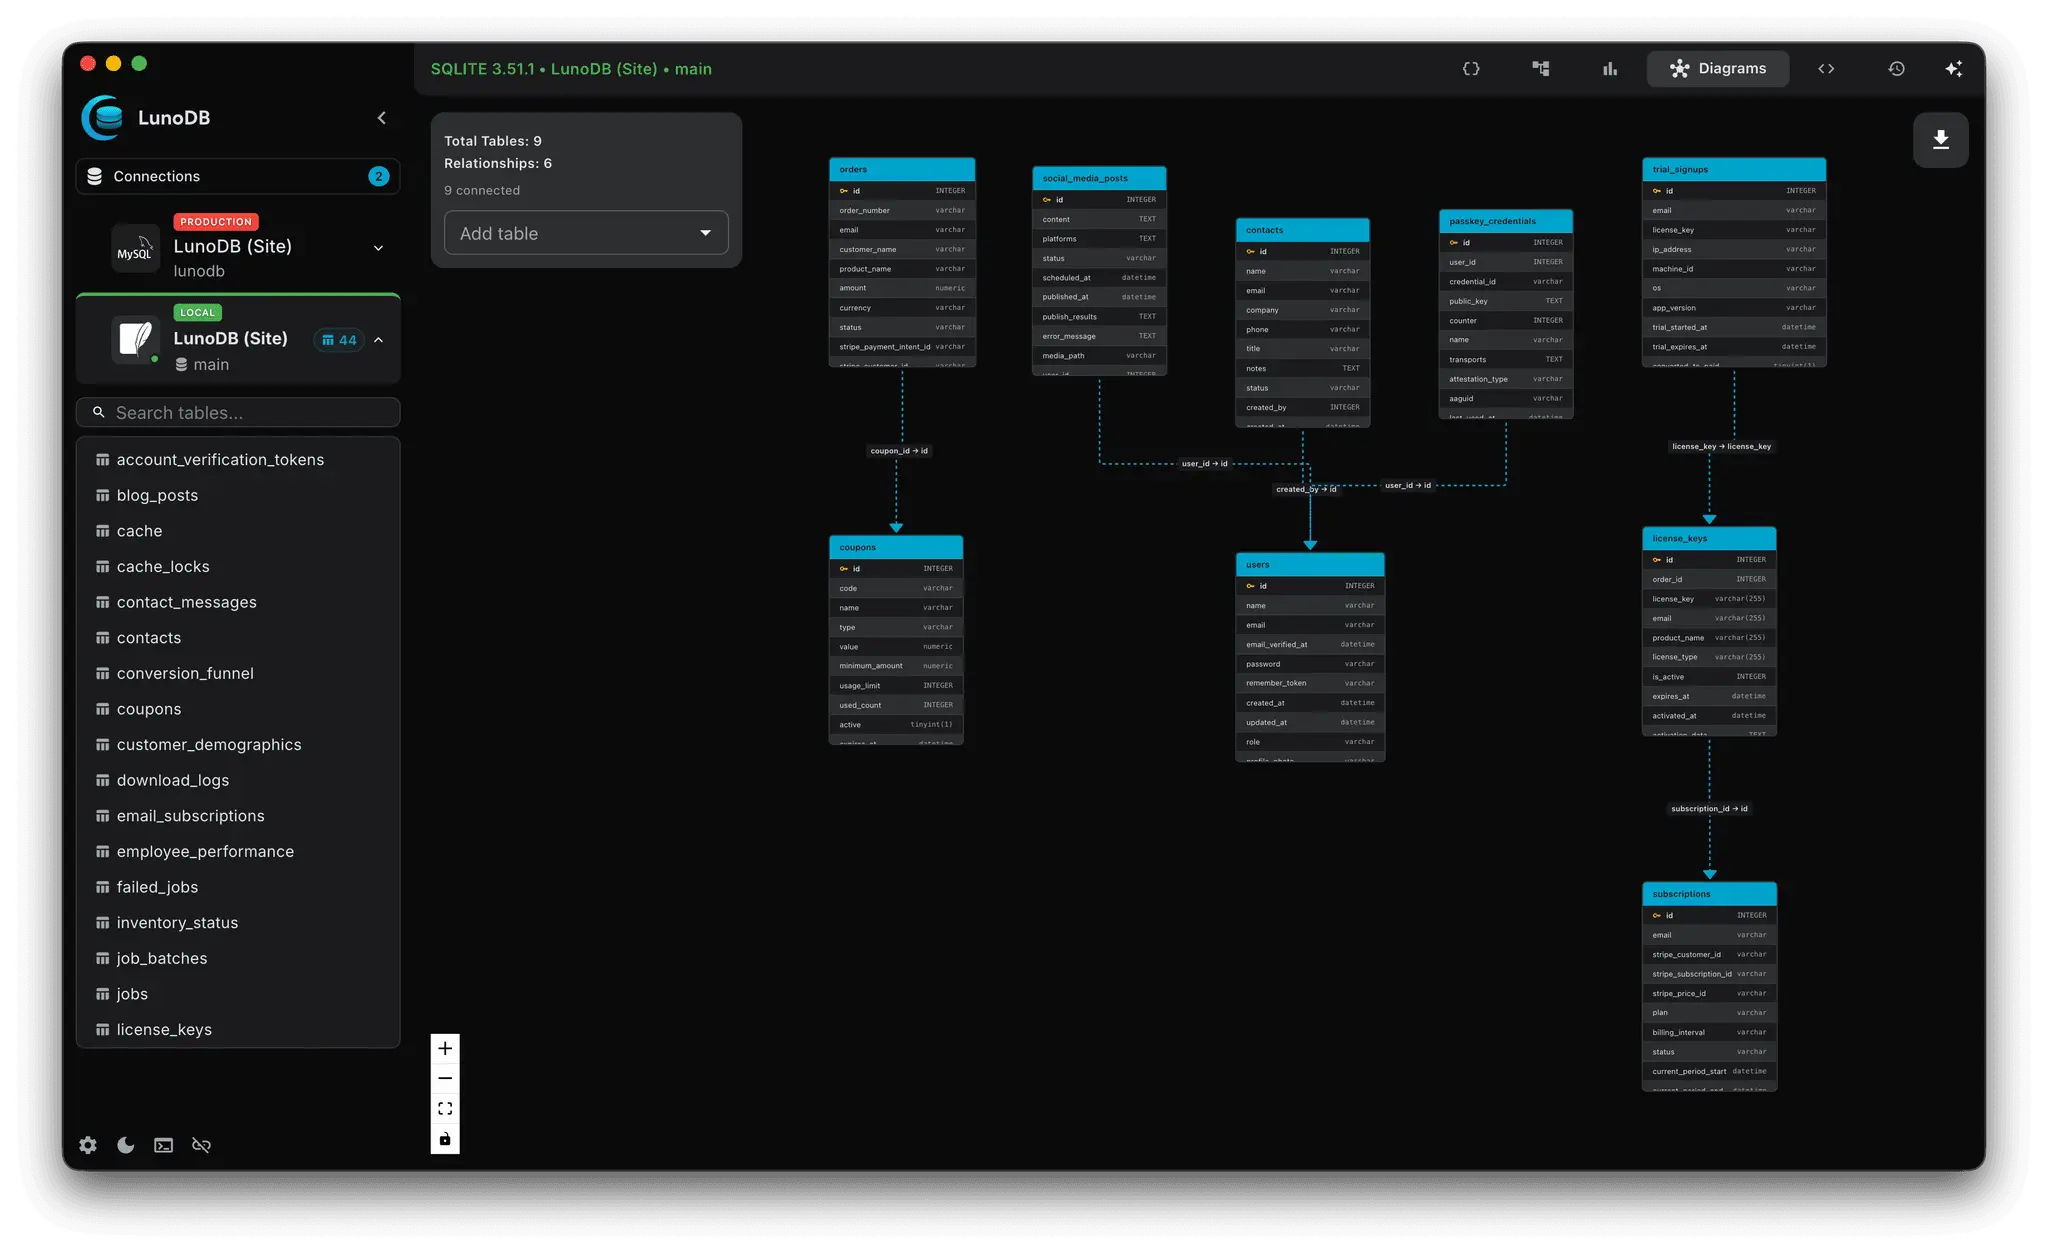Select the passkey_credentials diagram table header
The width and height of the screenshot is (2048, 1253).
pos(1506,221)
